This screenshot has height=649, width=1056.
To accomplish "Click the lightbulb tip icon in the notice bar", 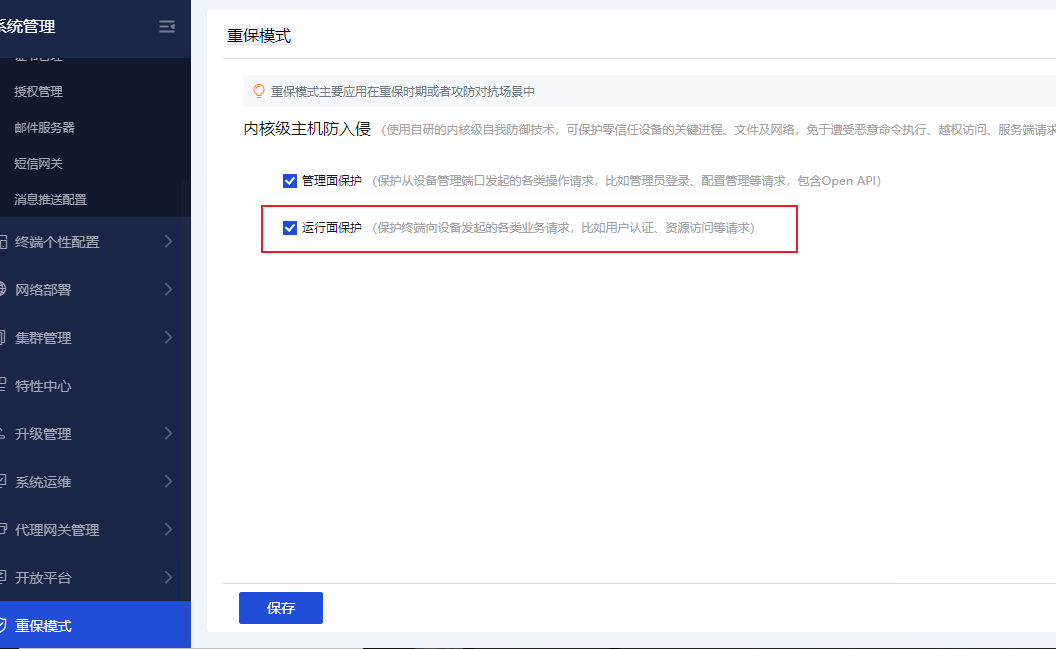I will 258,91.
